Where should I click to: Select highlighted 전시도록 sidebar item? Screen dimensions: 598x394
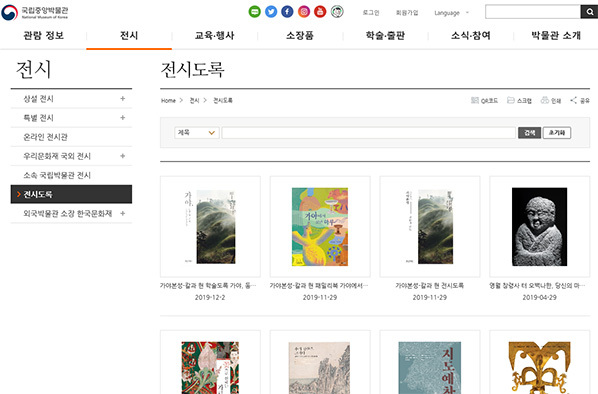click(71, 194)
